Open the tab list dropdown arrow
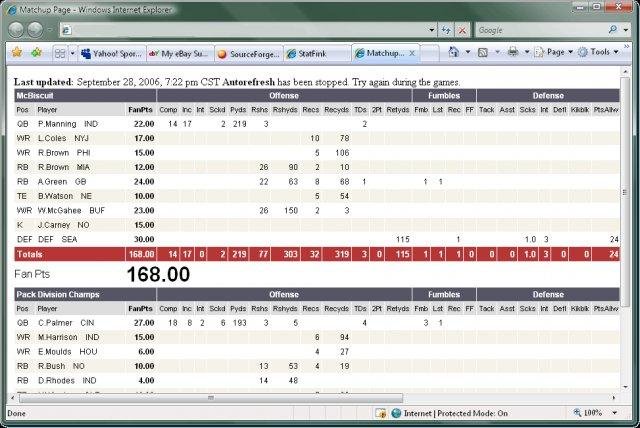This screenshot has width=640, height=428. click(72, 53)
